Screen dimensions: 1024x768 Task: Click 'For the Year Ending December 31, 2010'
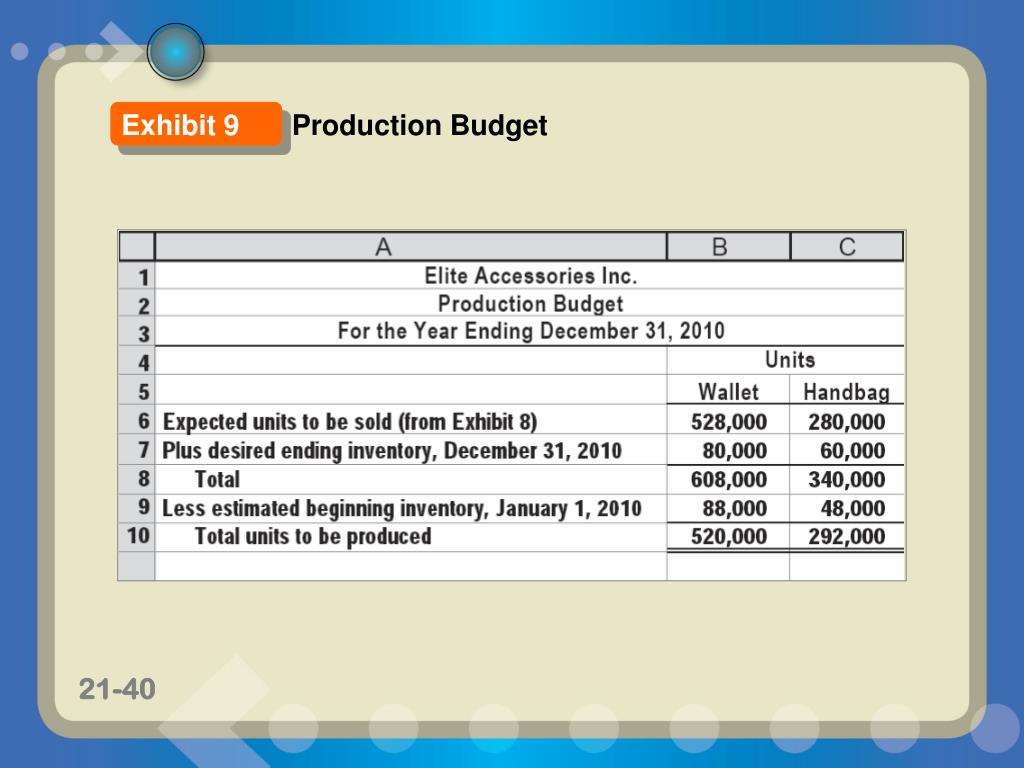[530, 331]
